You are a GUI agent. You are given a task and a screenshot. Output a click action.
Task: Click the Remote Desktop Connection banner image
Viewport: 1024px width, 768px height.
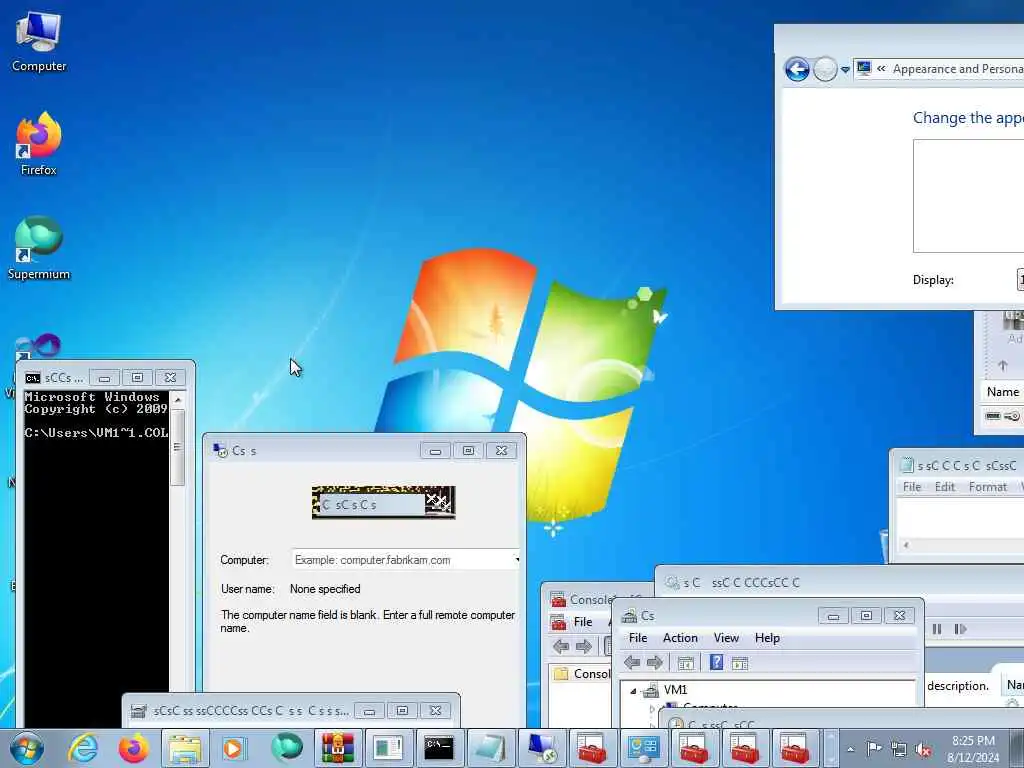point(383,503)
